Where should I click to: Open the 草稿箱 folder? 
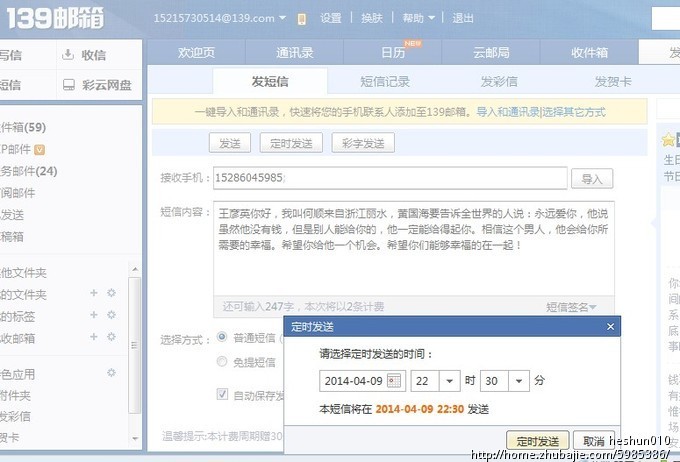[11, 236]
